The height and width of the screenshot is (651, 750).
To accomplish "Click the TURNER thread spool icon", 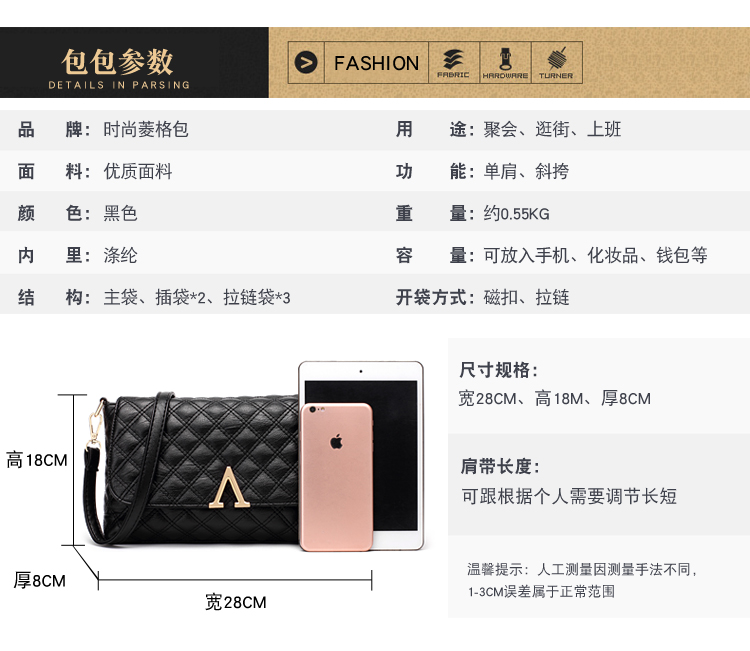I will 557,59.
